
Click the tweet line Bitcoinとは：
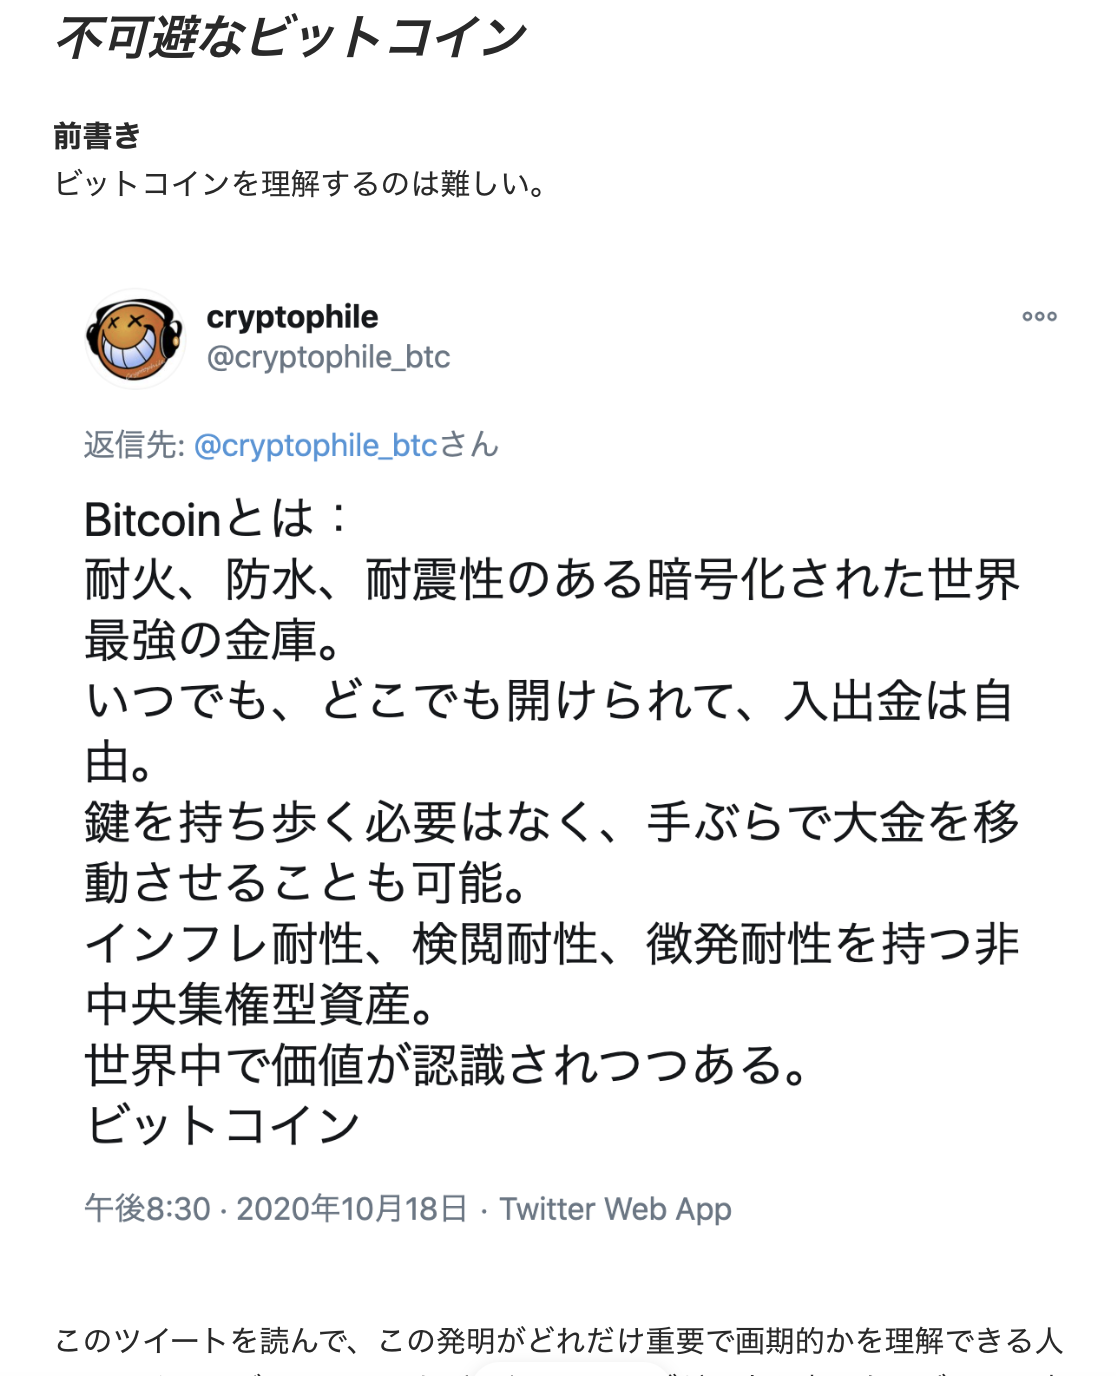click(216, 520)
